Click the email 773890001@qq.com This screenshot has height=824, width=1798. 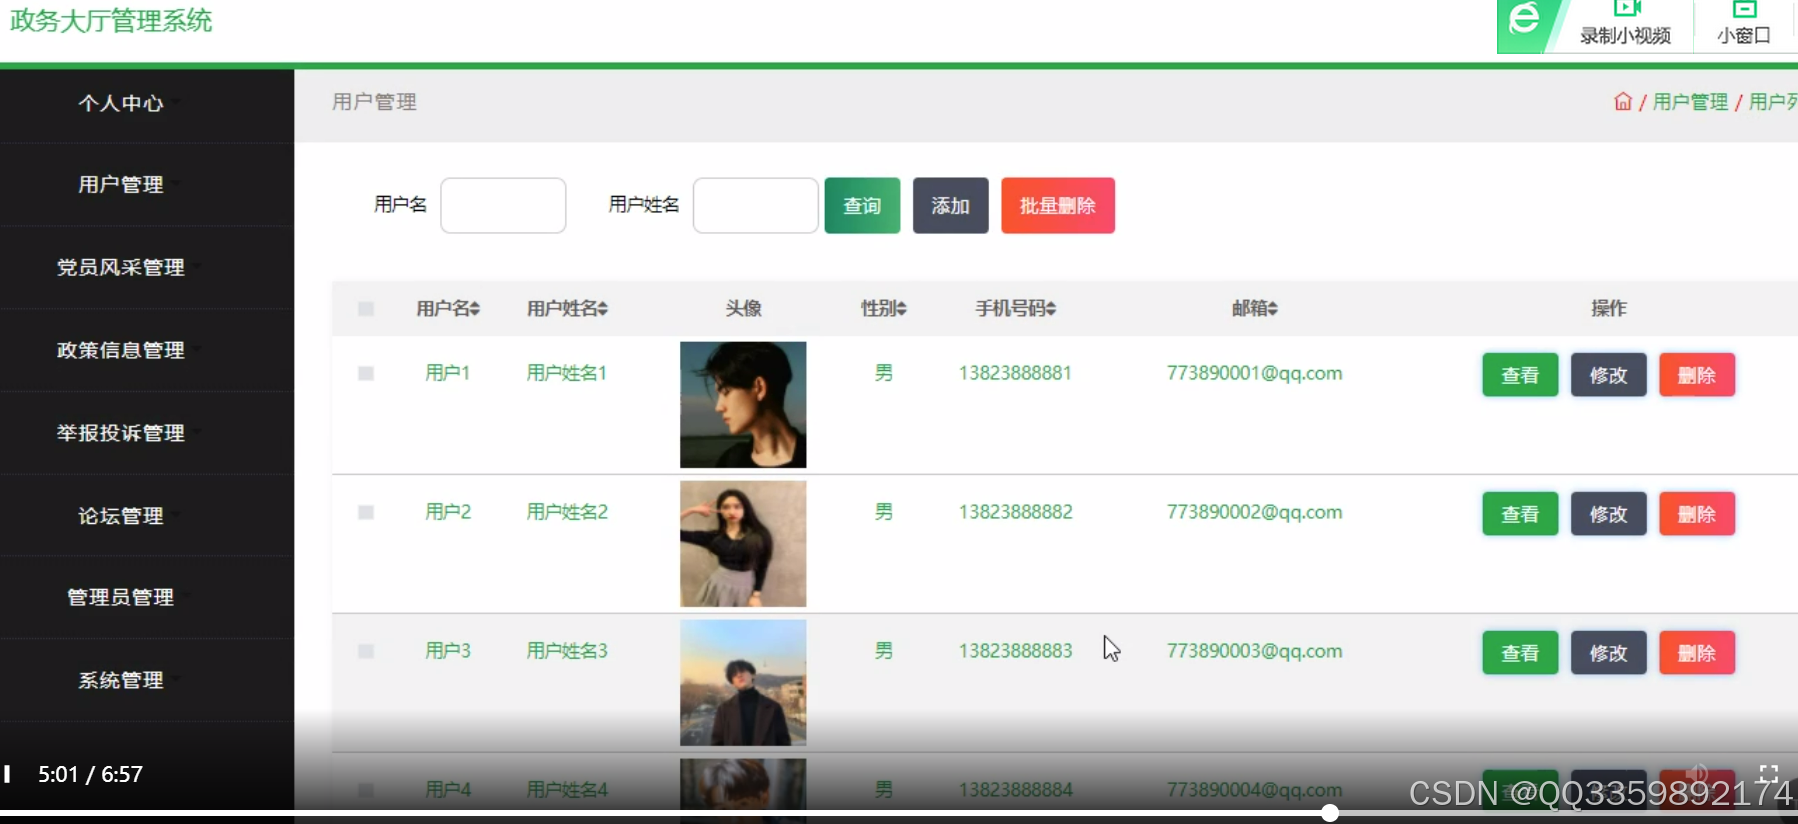(1255, 373)
